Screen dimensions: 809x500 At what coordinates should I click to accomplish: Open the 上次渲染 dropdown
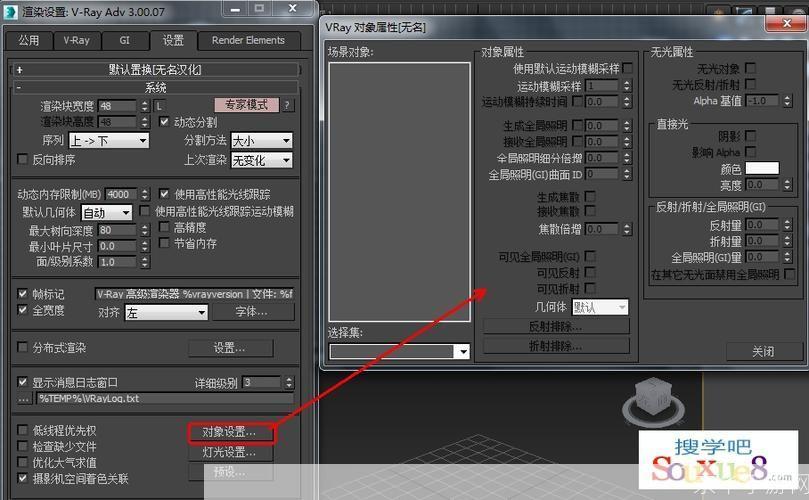coord(262,160)
